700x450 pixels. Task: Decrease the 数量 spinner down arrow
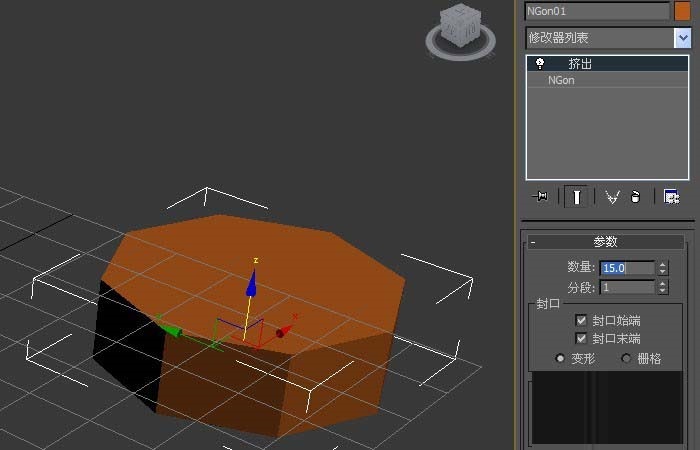[662, 271]
